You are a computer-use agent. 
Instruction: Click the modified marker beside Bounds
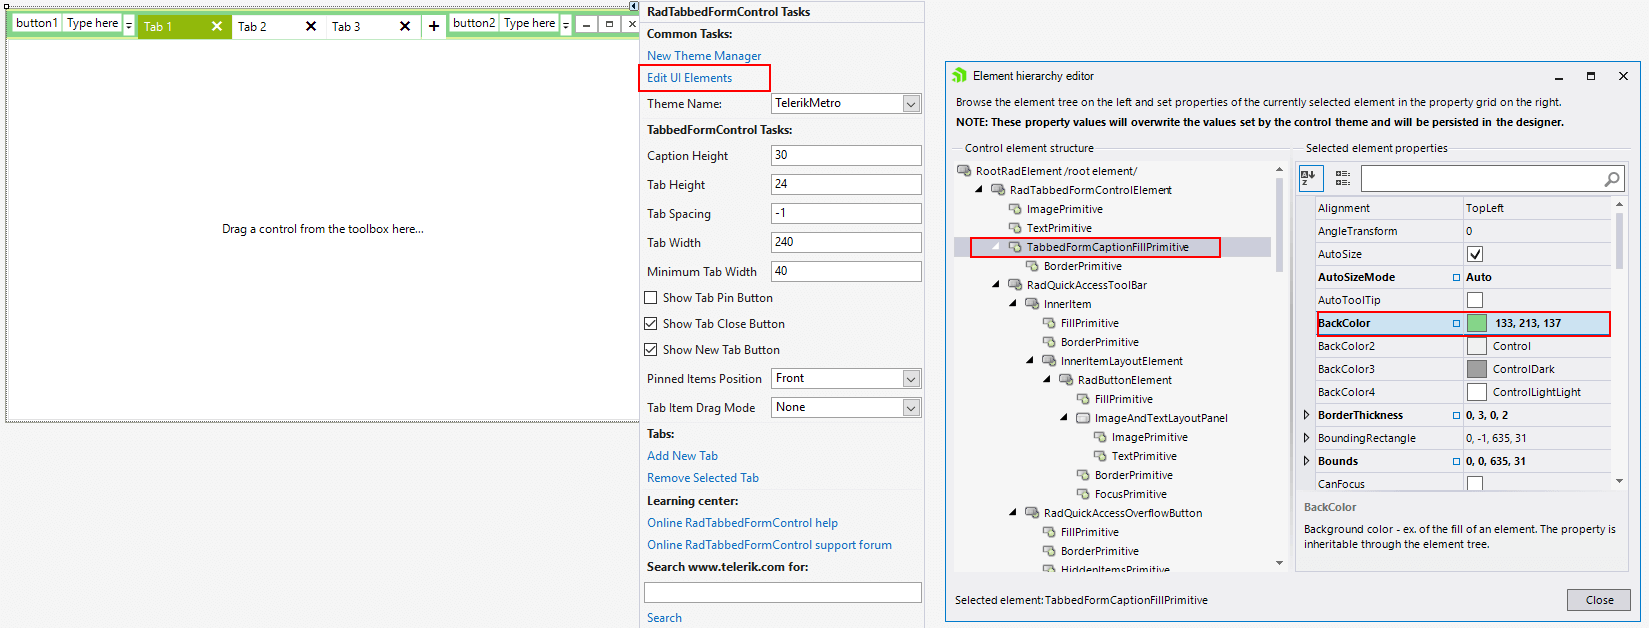coord(1456,461)
